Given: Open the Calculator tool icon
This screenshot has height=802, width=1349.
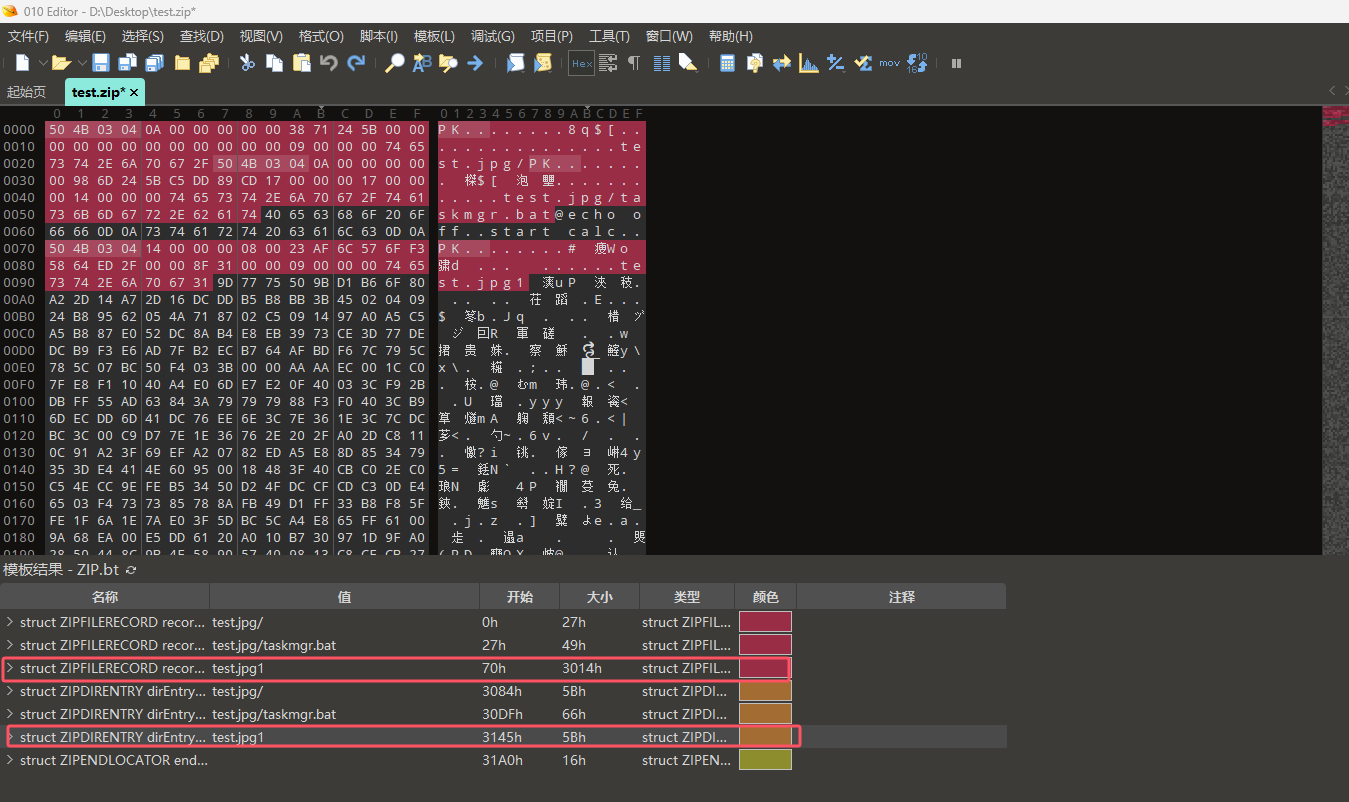Looking at the screenshot, I should click(728, 63).
